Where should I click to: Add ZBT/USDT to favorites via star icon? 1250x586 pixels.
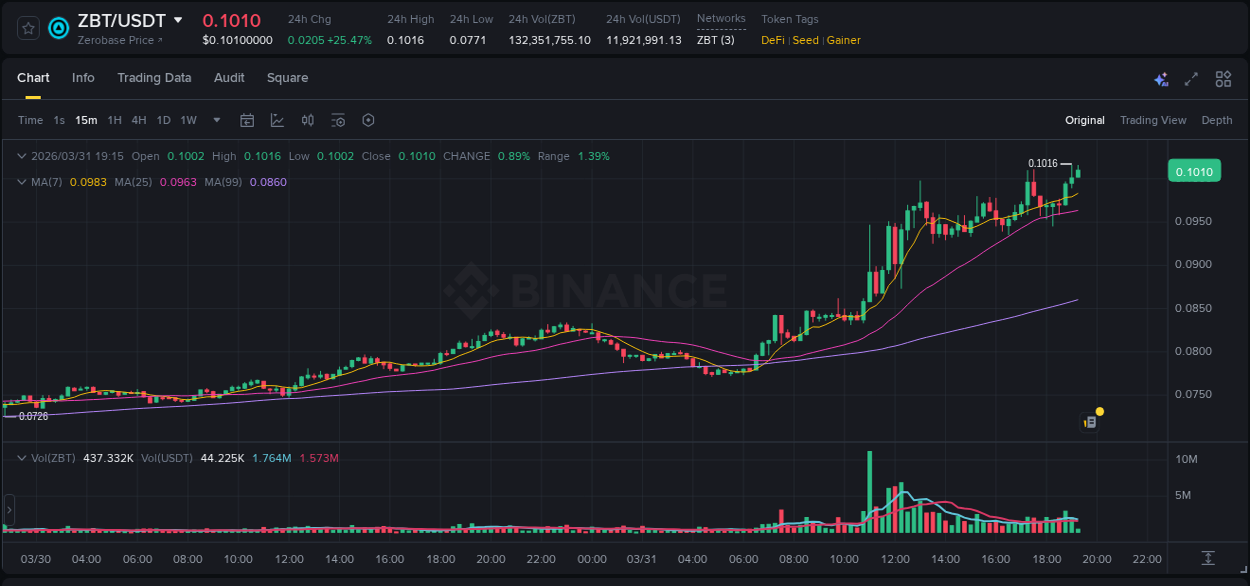tap(27, 28)
